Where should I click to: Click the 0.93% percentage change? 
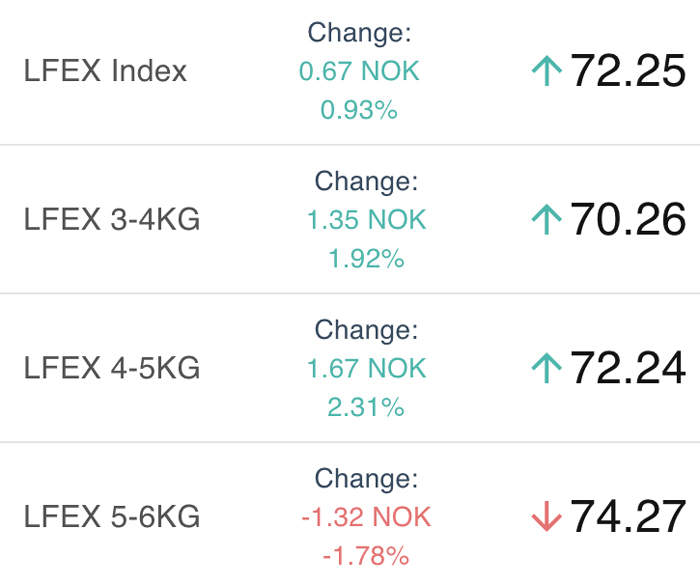coord(359,110)
